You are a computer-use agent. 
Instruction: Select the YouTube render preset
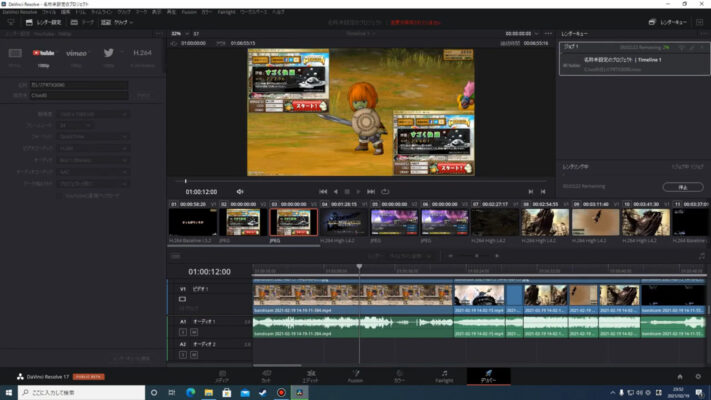tap(44, 53)
